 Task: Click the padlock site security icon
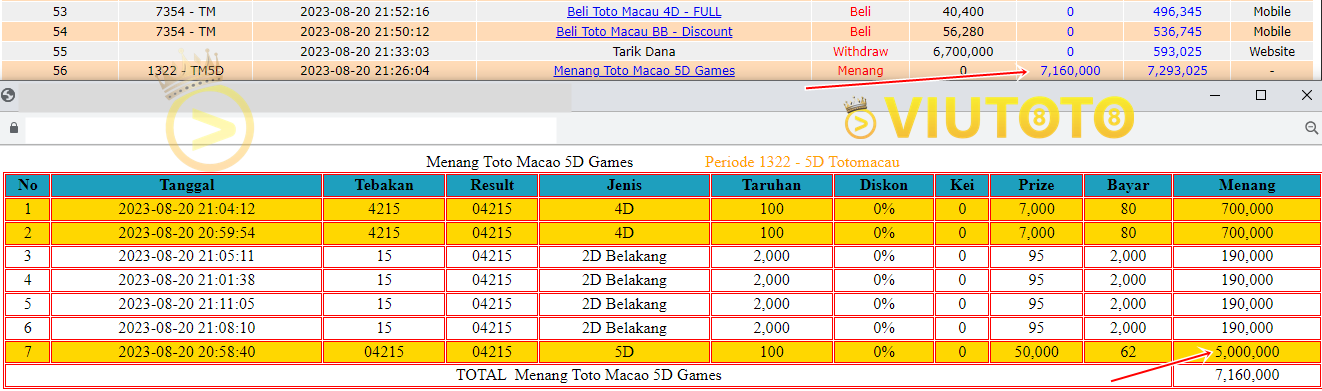13,128
